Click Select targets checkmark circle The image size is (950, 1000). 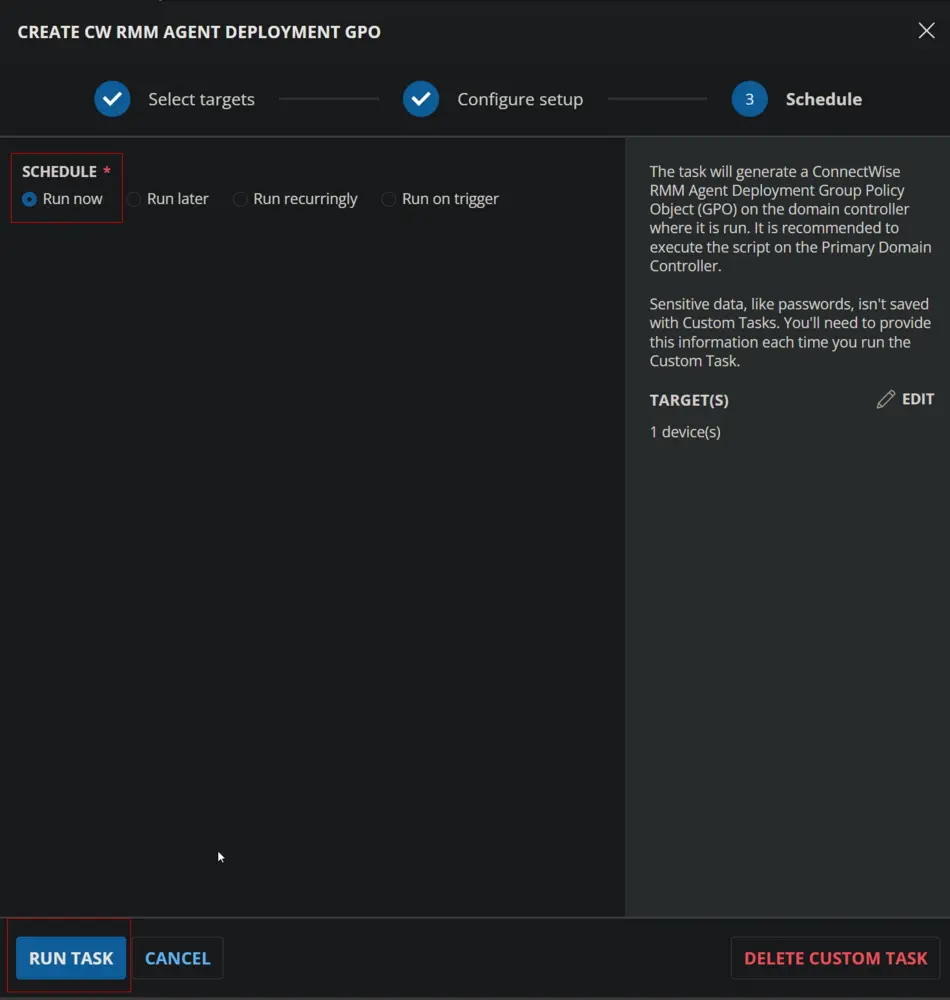(112, 99)
